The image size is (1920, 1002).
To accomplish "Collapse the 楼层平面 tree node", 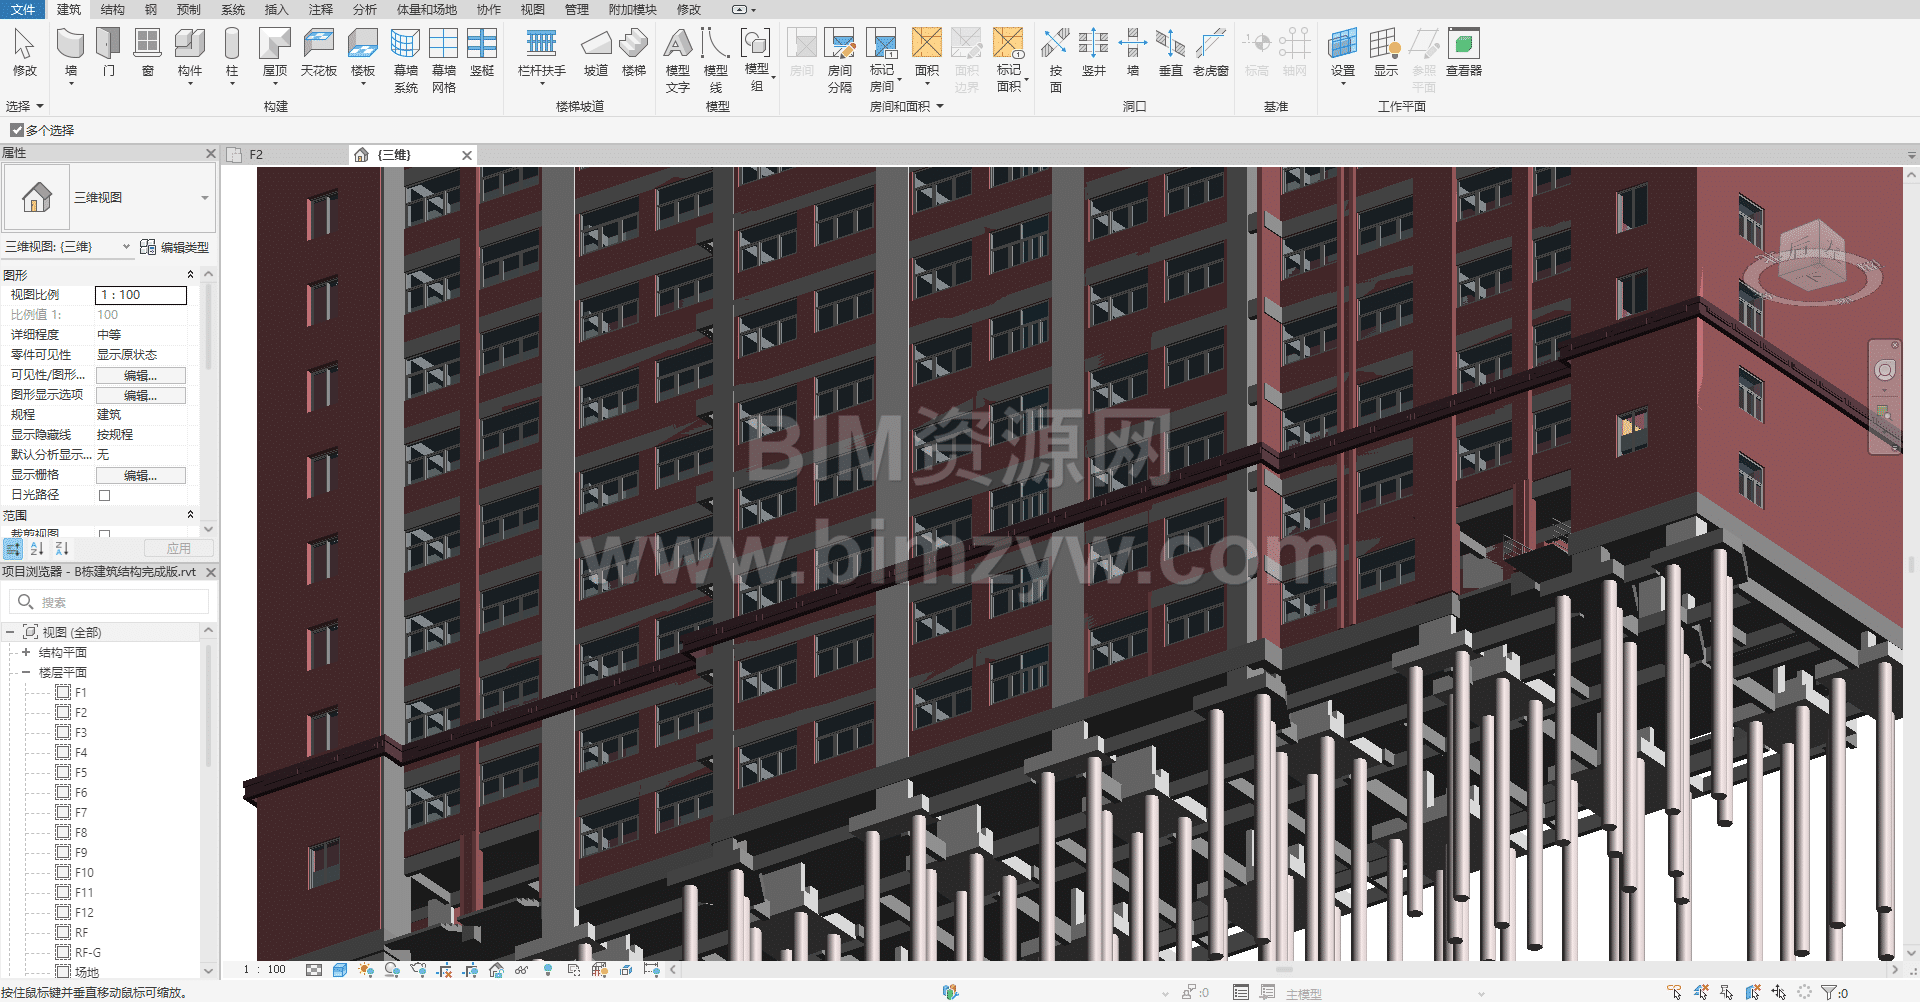I will [26, 672].
